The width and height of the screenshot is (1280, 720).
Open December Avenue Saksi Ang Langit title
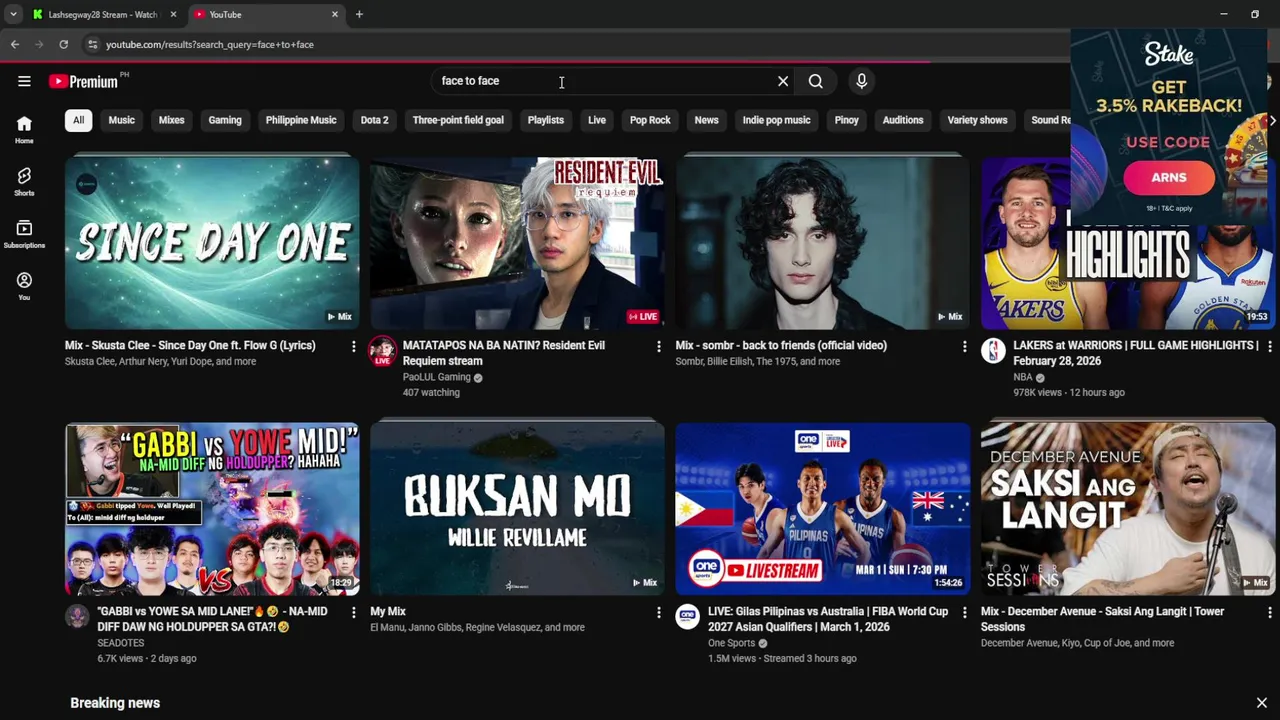[x=1102, y=619]
